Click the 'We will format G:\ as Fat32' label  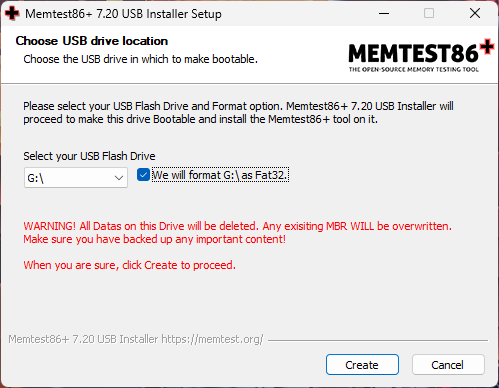click(x=220, y=175)
